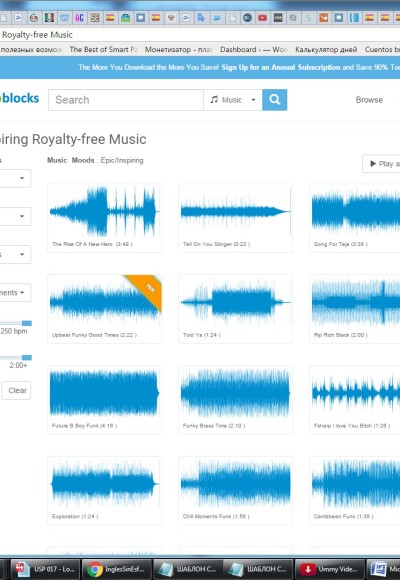This screenshot has width=400, height=580.
Task: Open the Dashboard bookmark
Action: 253,50
